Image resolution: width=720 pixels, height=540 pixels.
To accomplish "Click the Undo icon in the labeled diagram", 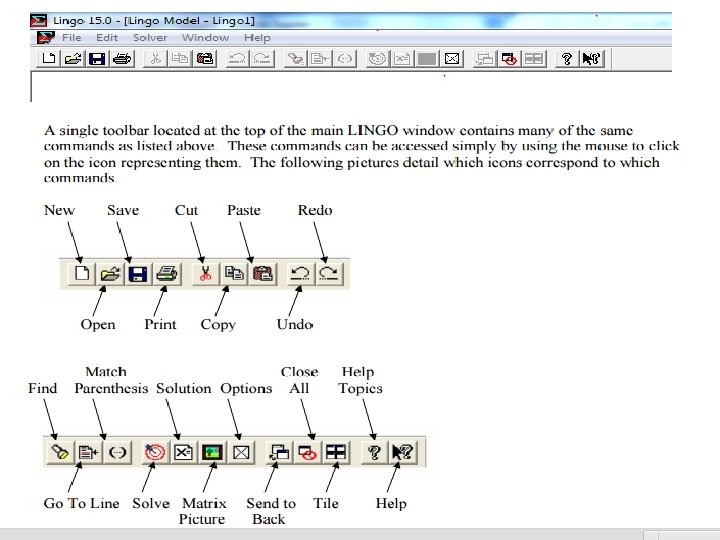I will click(x=300, y=274).
